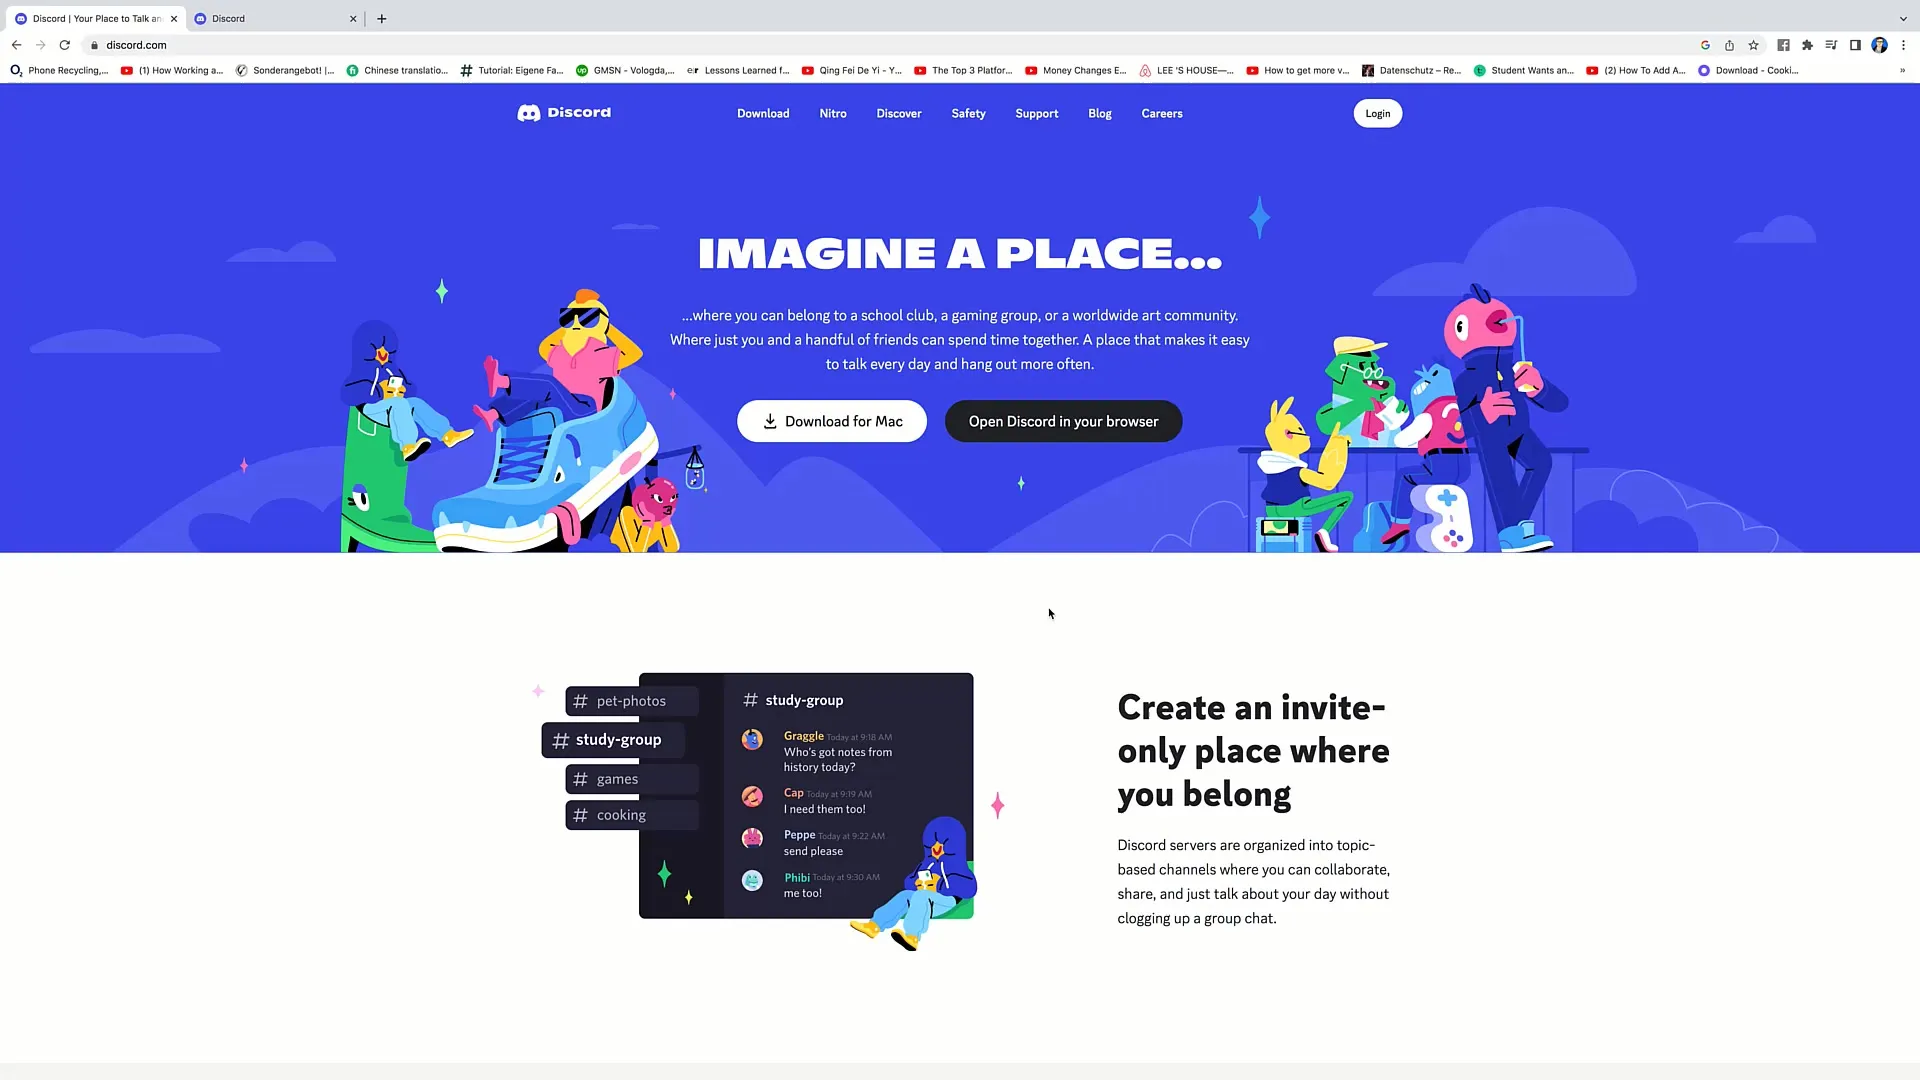Click Download for Mac button
The image size is (1920, 1080).
pyautogui.click(x=832, y=421)
